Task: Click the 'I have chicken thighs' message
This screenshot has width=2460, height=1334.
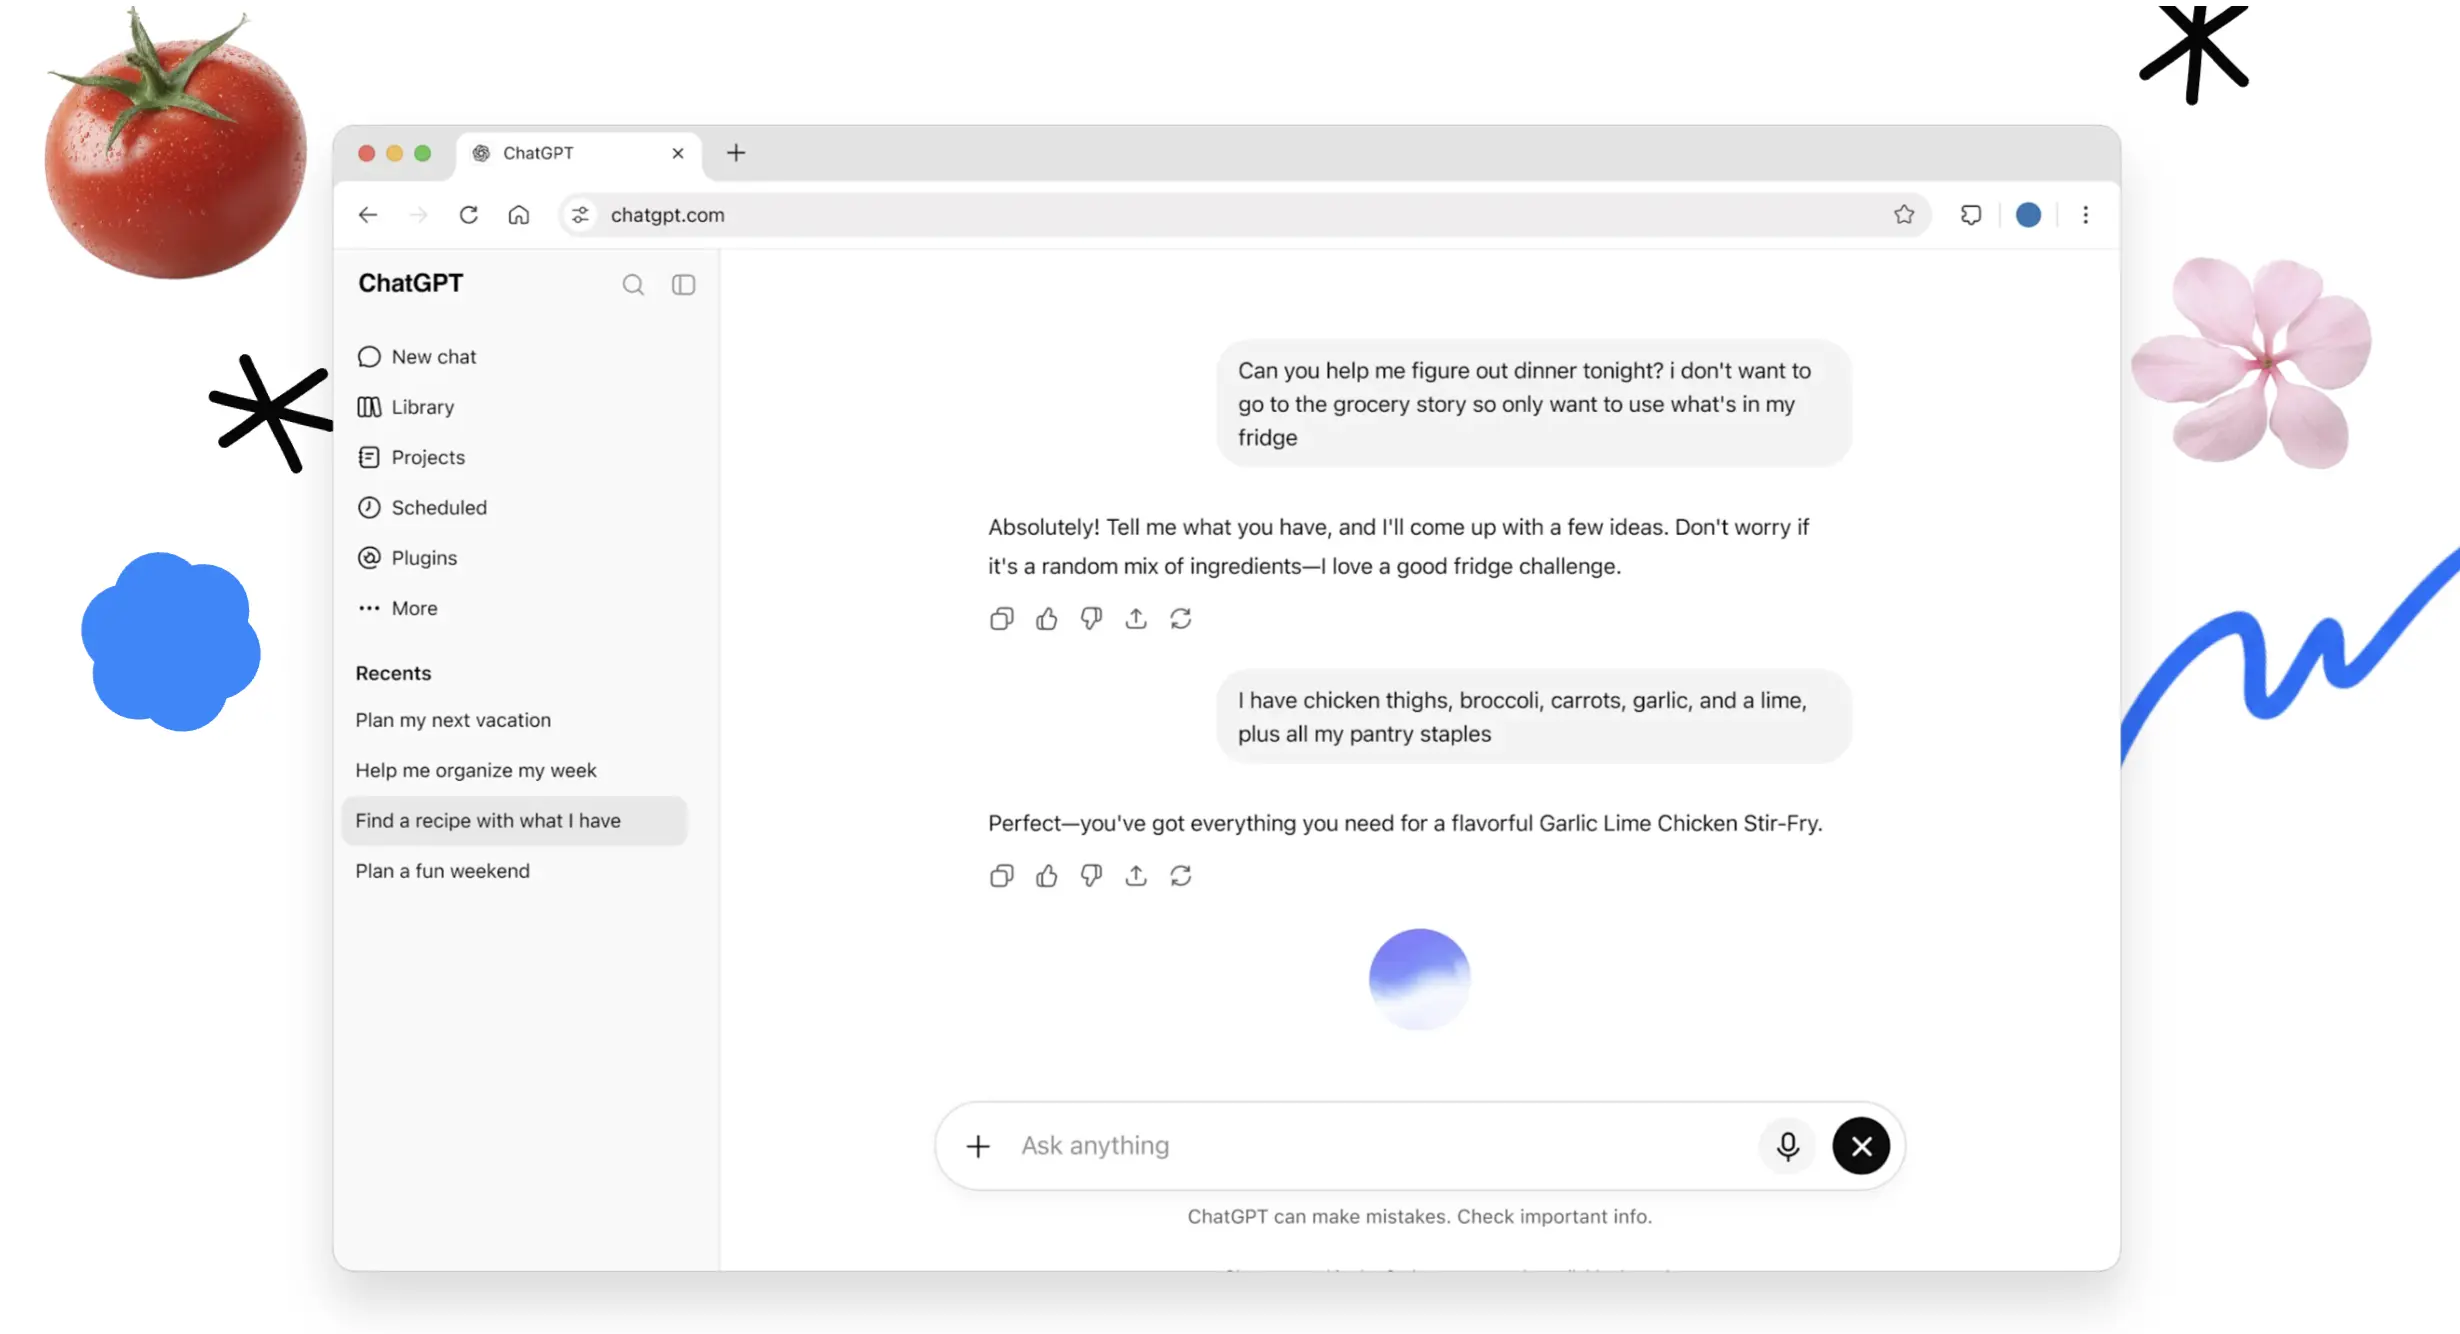Action: pyautogui.click(x=1534, y=717)
